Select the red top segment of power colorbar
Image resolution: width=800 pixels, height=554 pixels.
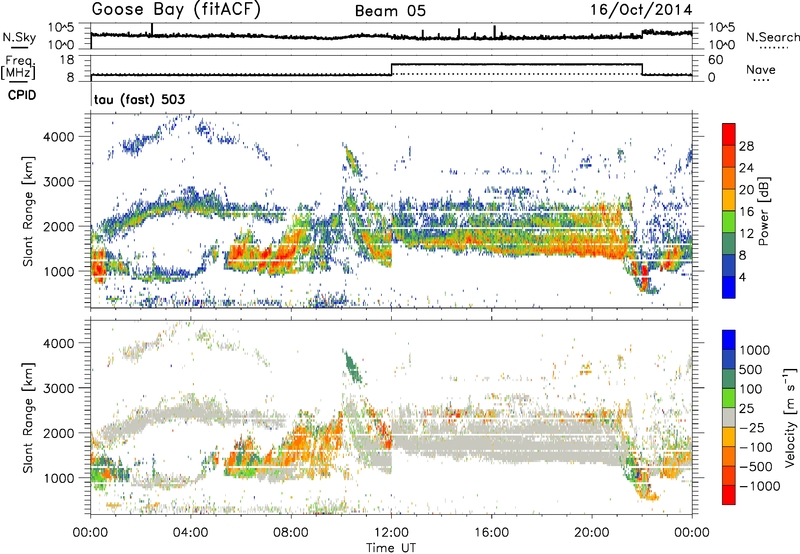pos(729,134)
